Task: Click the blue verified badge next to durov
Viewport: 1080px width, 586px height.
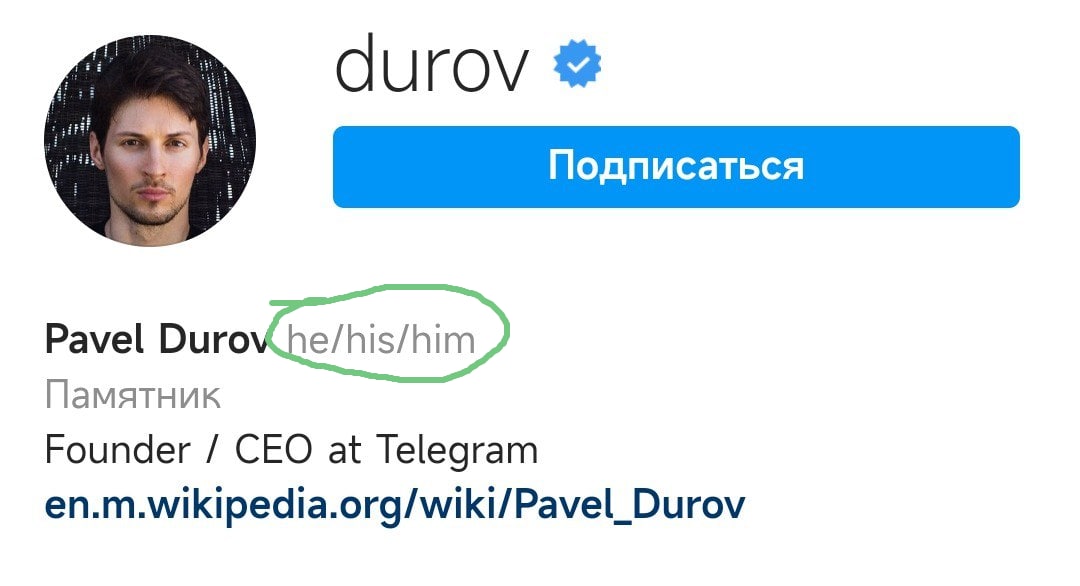Action: 577,63
